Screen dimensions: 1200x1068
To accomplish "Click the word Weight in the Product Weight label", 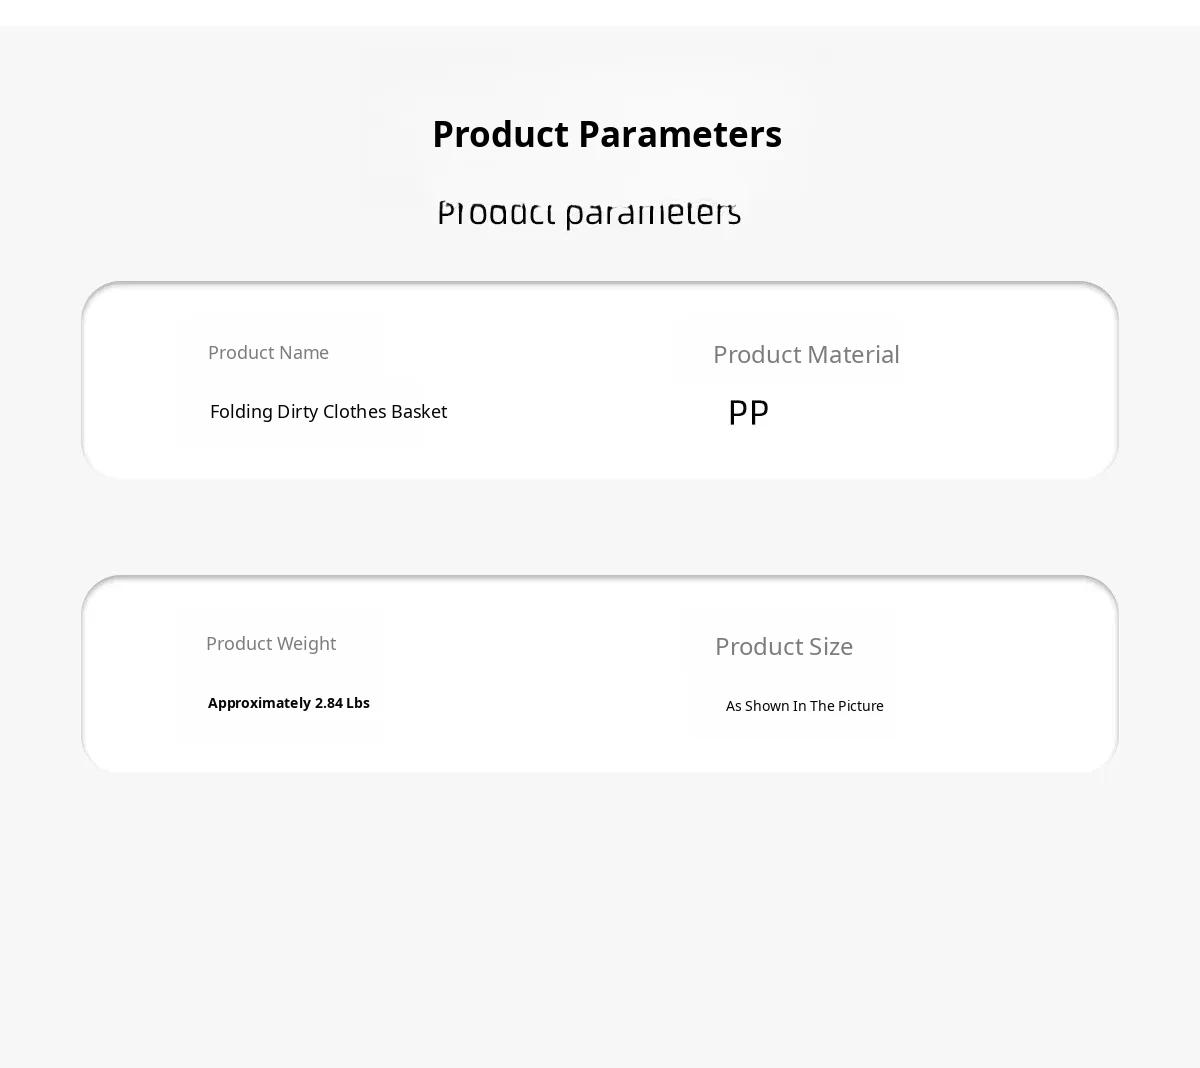I will [305, 643].
